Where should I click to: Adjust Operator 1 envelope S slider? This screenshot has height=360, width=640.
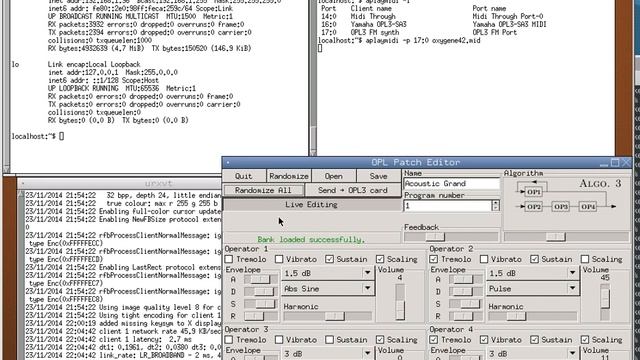(261, 304)
